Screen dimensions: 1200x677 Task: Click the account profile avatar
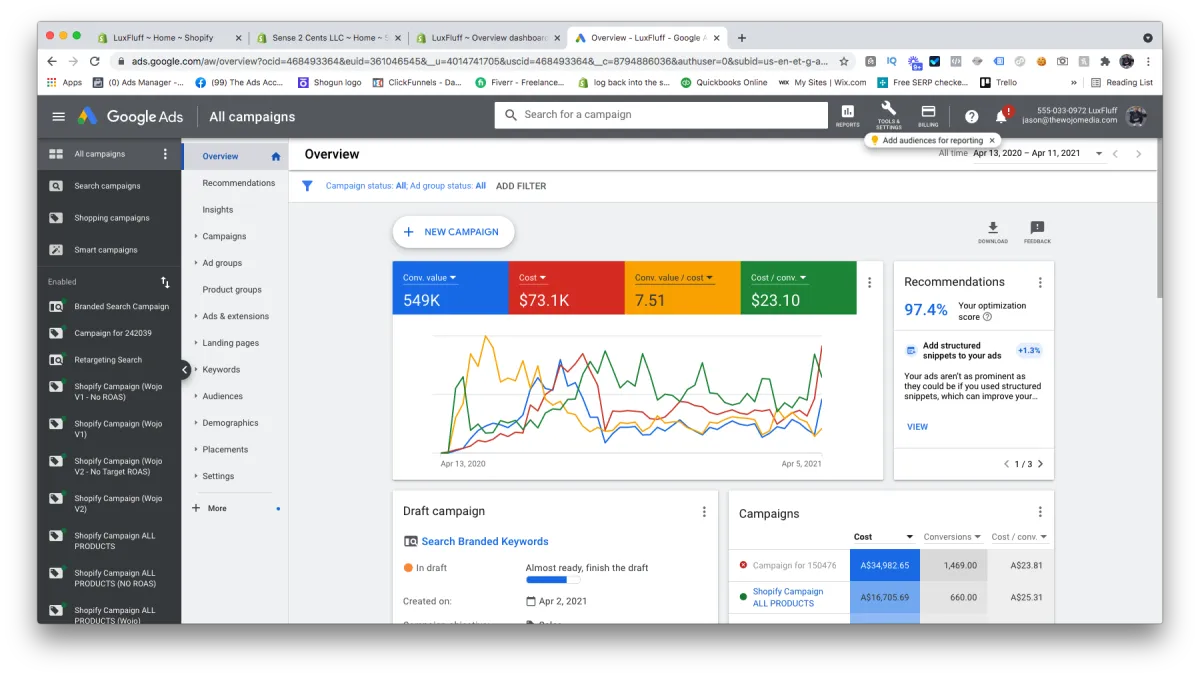click(x=1136, y=116)
